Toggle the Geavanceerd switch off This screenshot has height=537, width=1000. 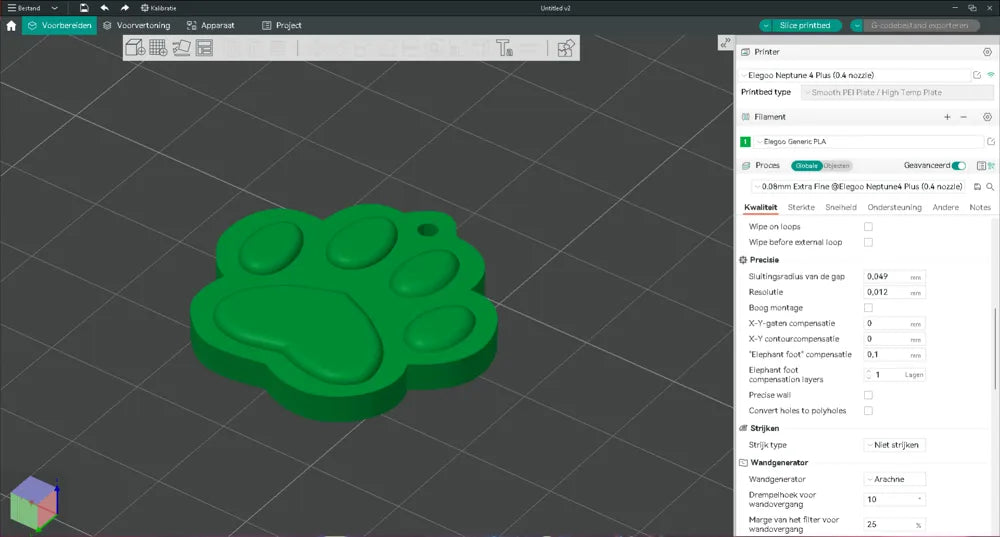[959, 166]
